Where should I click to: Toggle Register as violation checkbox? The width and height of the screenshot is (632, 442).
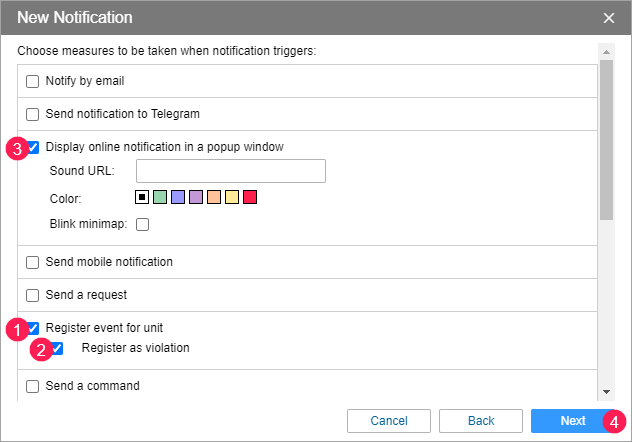57,349
